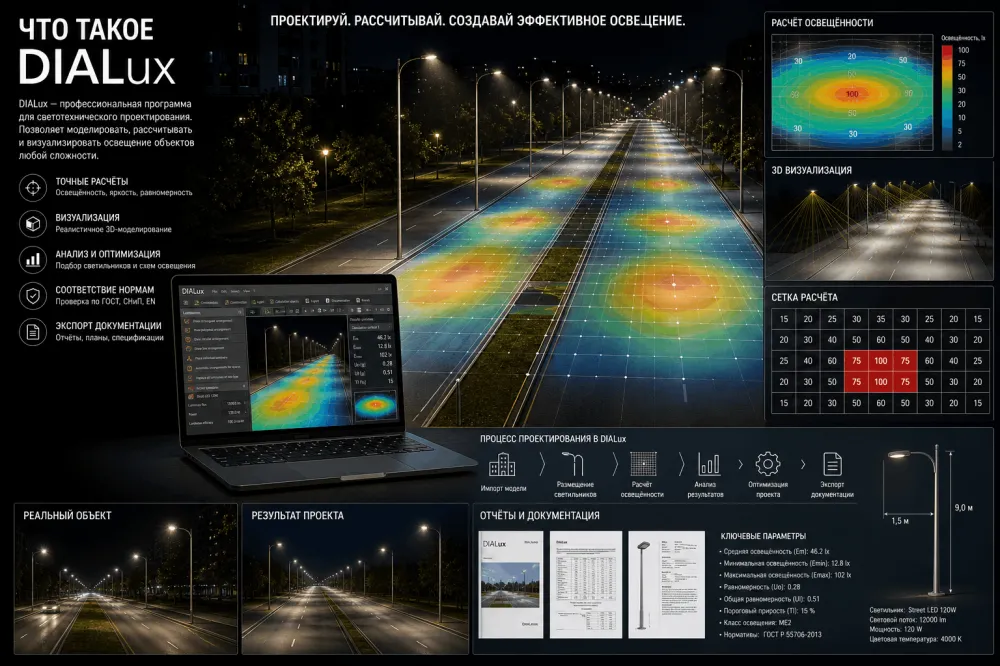Image resolution: width=1000 pixels, height=666 pixels.
Task: Click the building icon for Импорт модели
Action: [x=502, y=465]
